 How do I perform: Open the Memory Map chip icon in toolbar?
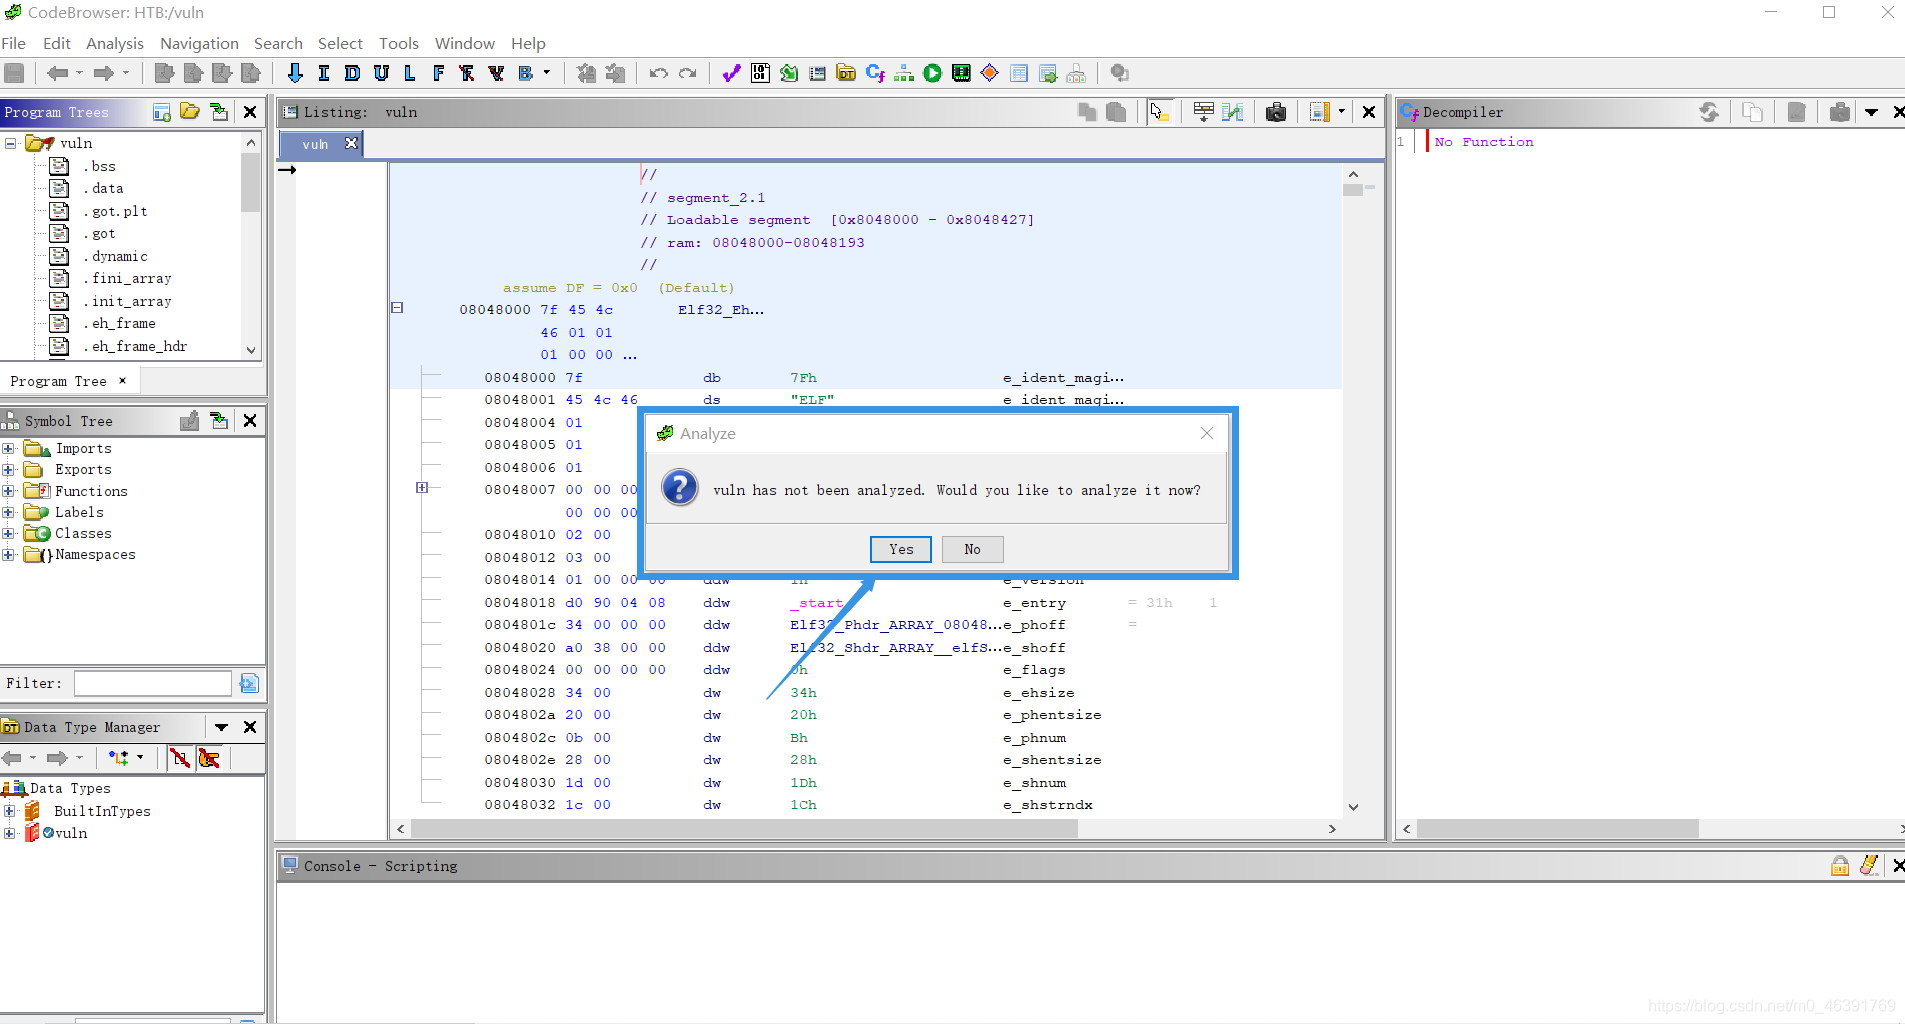click(x=961, y=73)
